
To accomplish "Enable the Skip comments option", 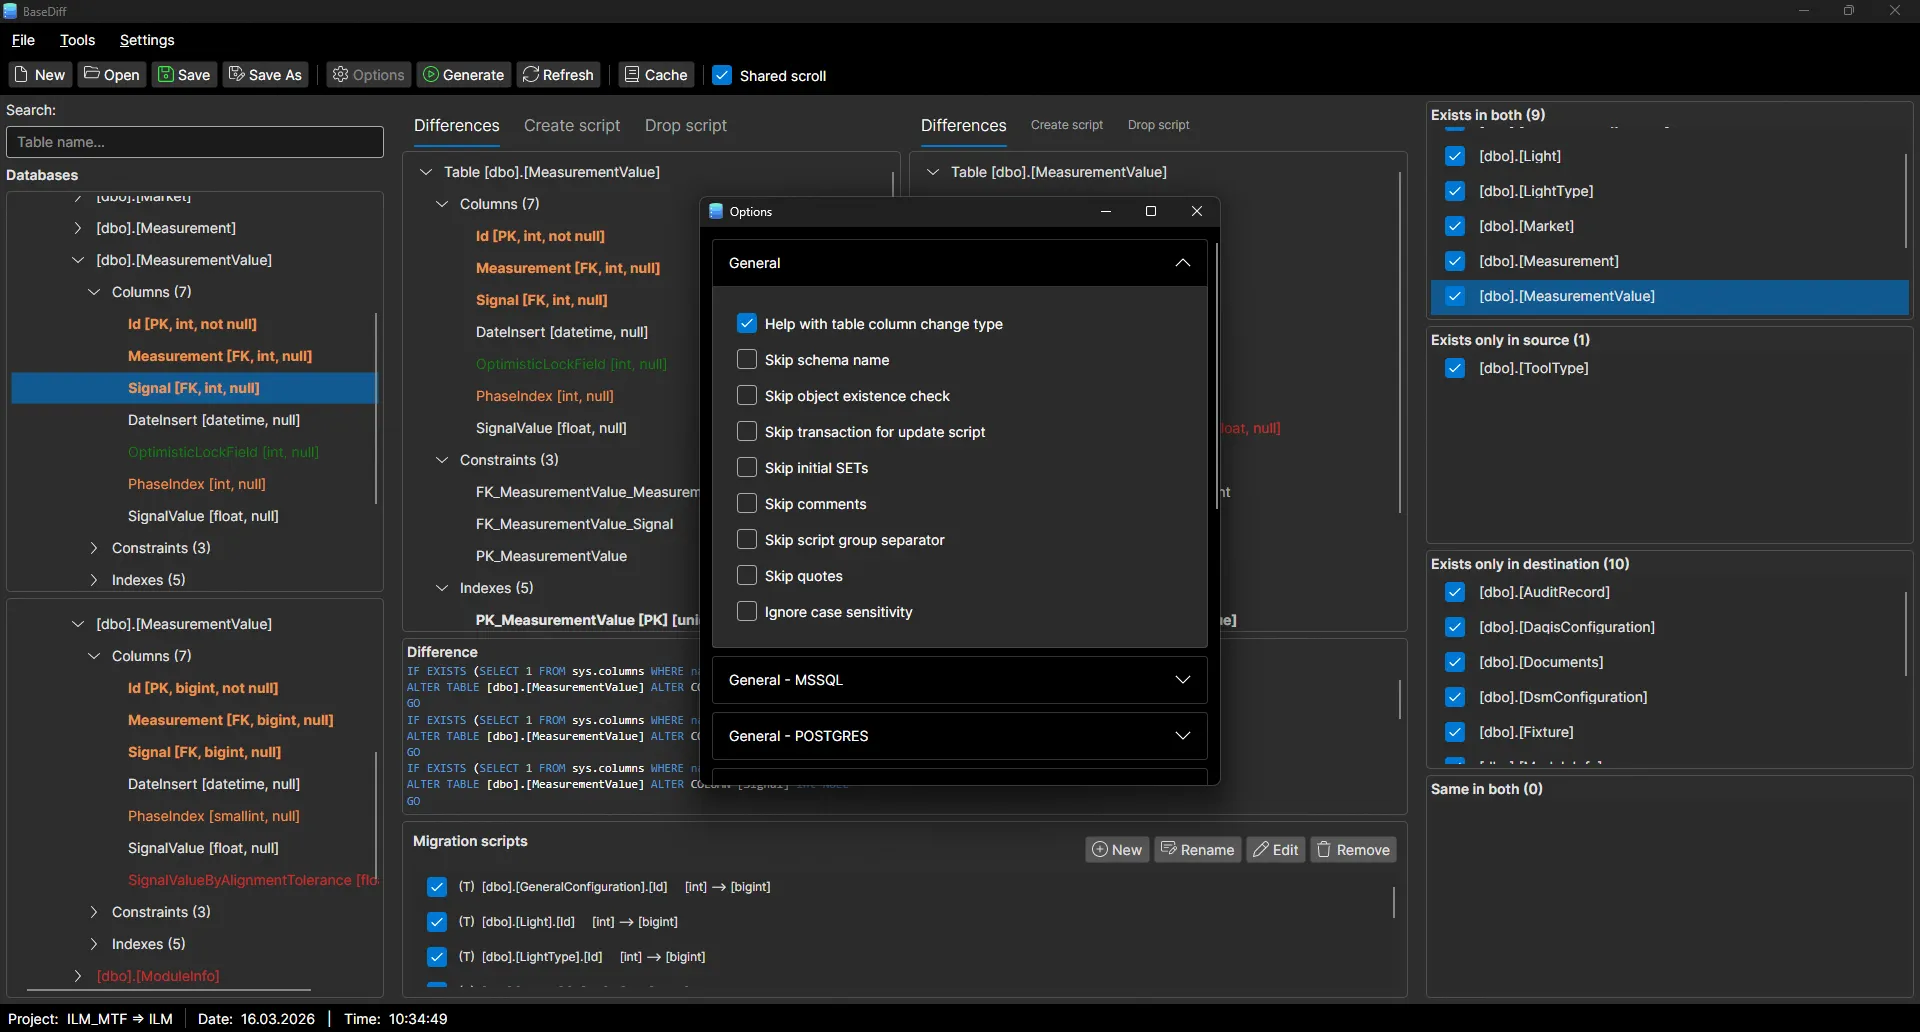I will [747, 503].
